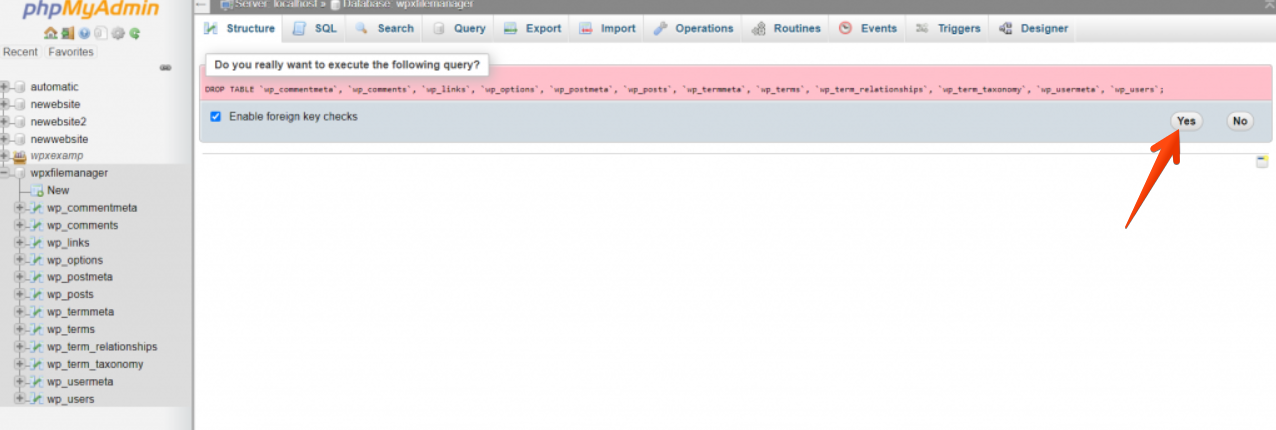This screenshot has height=430, width=1276.
Task: Open the console icon at panel corner
Action: (1262, 162)
